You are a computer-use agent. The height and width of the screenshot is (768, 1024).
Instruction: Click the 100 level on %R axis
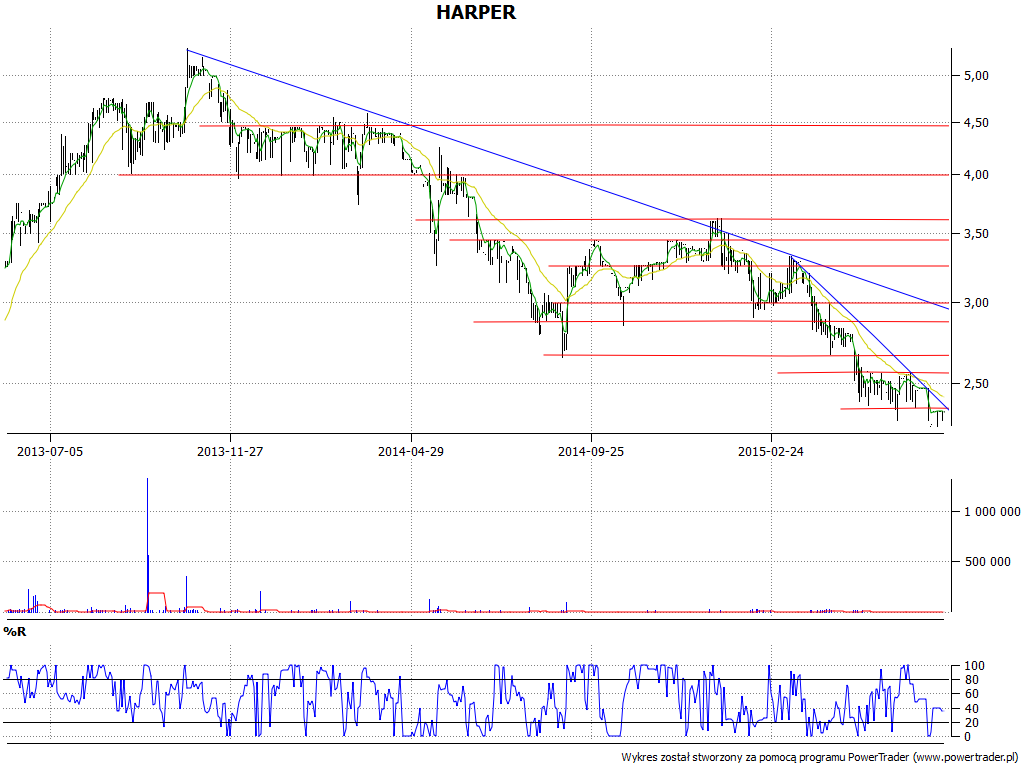(x=974, y=666)
